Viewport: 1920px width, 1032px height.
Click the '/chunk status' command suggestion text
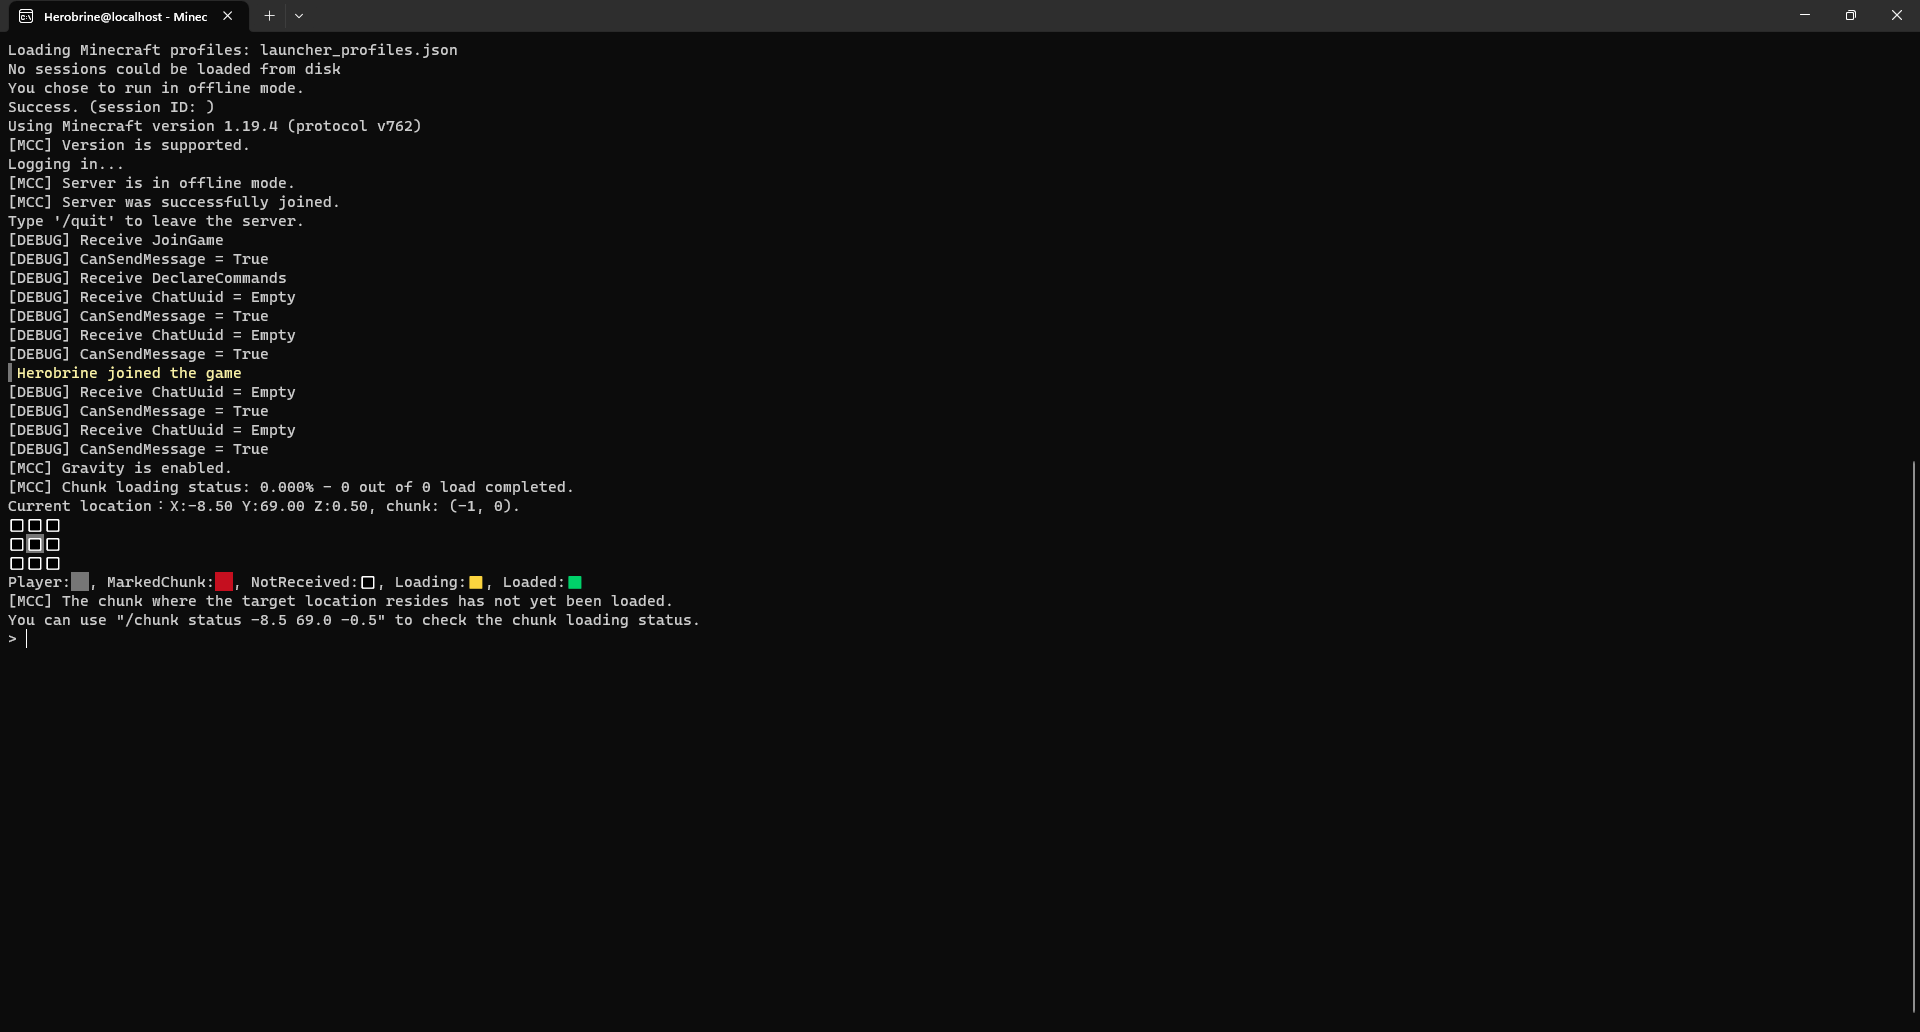250,620
